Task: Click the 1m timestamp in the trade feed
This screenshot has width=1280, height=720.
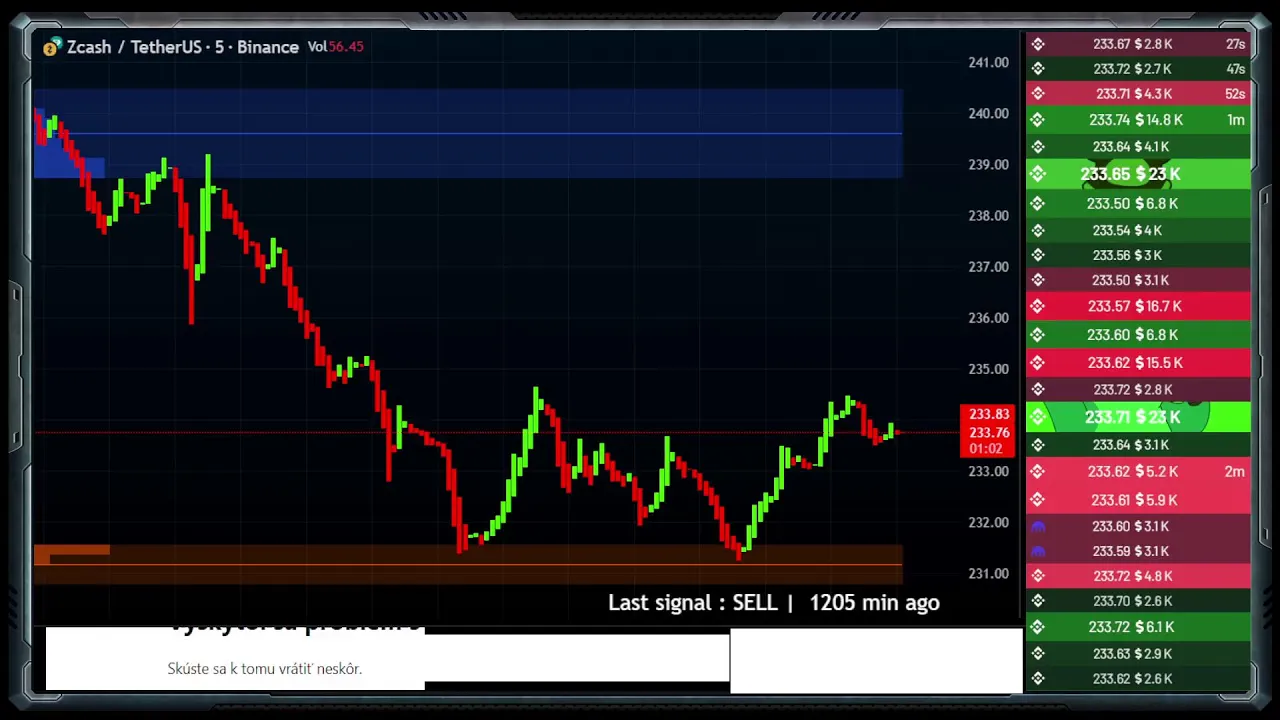Action: coord(1236,120)
